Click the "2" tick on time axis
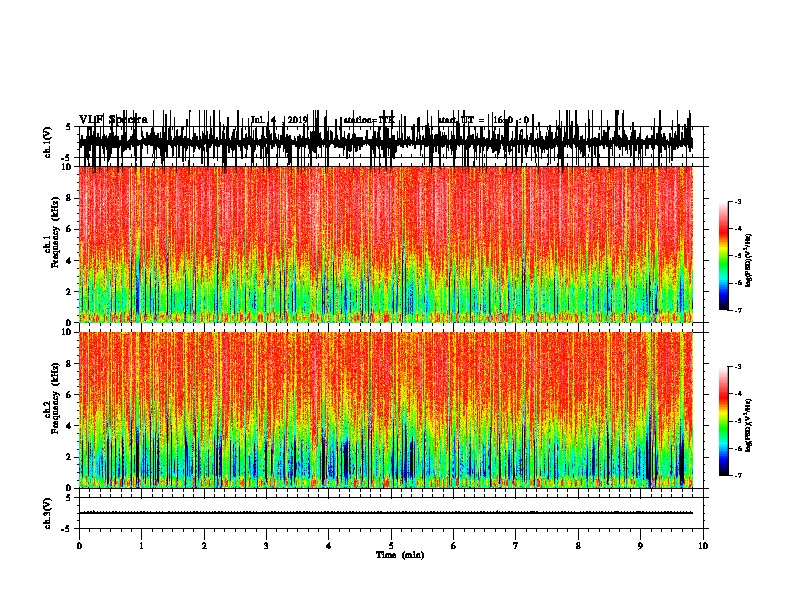 (204, 546)
